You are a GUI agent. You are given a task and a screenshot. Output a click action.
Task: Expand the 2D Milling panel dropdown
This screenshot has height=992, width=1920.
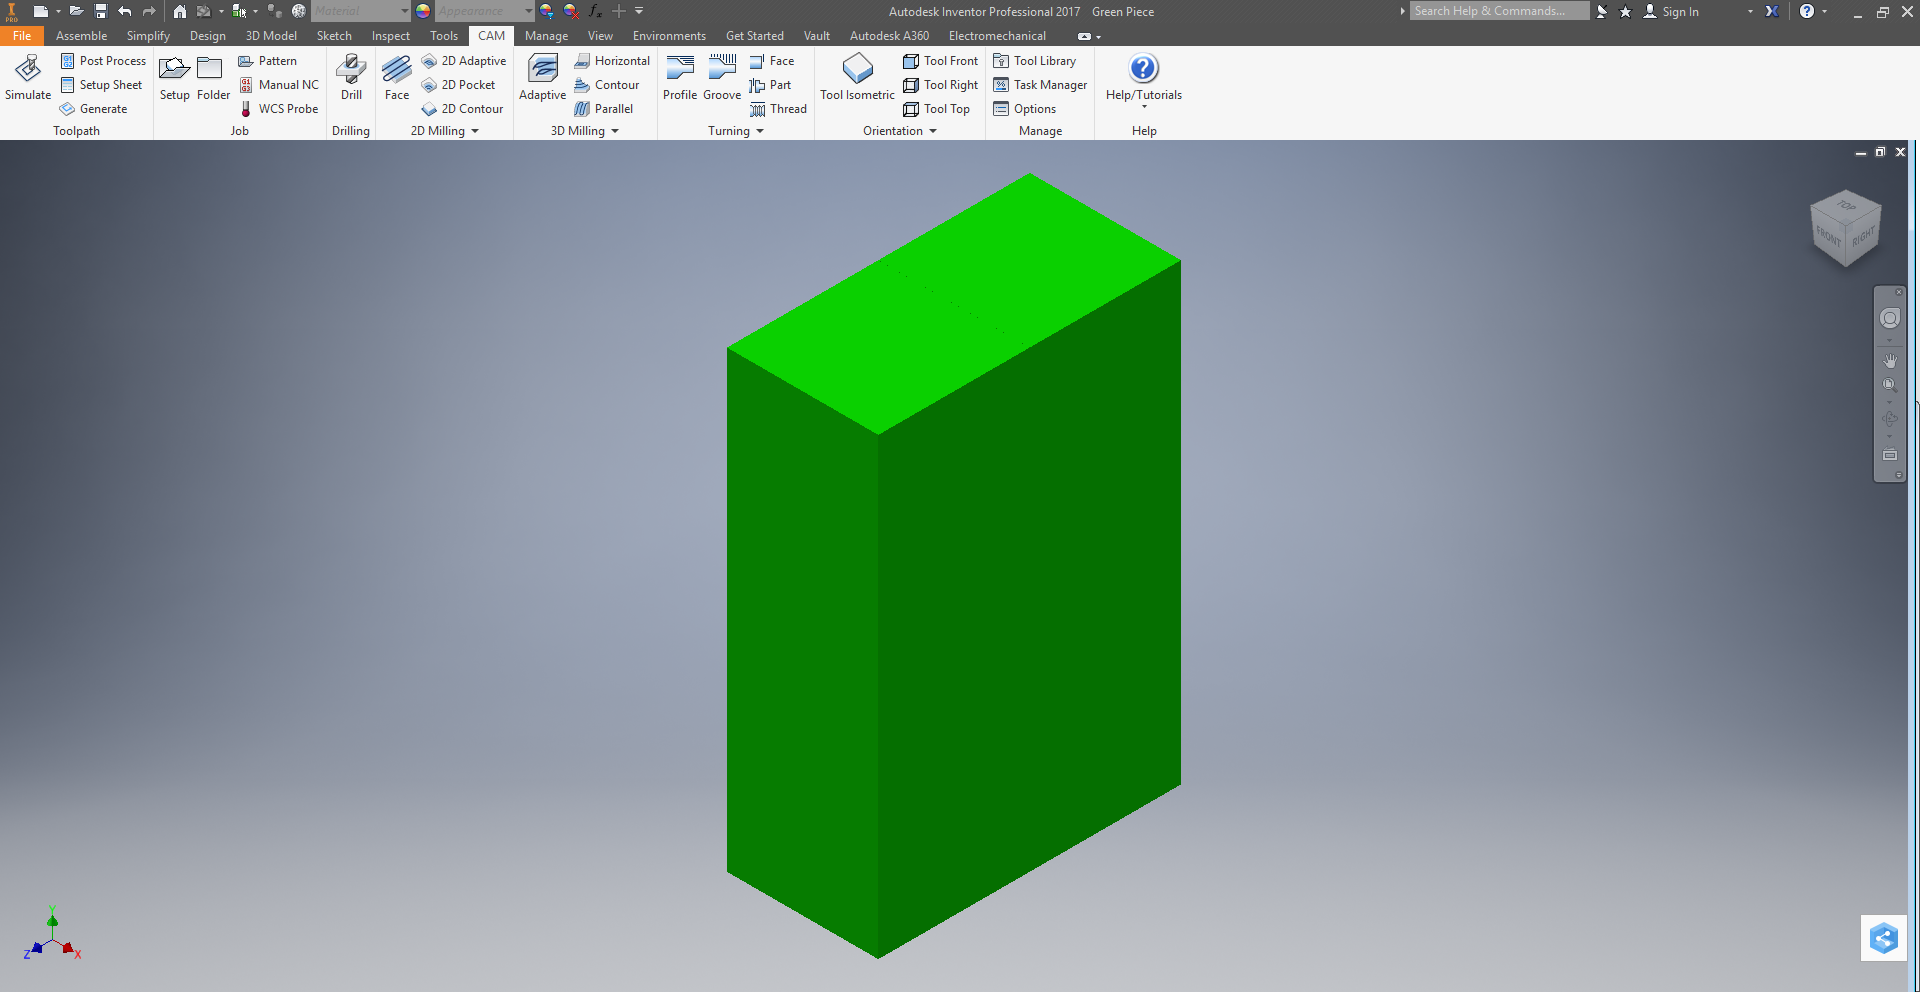click(475, 131)
